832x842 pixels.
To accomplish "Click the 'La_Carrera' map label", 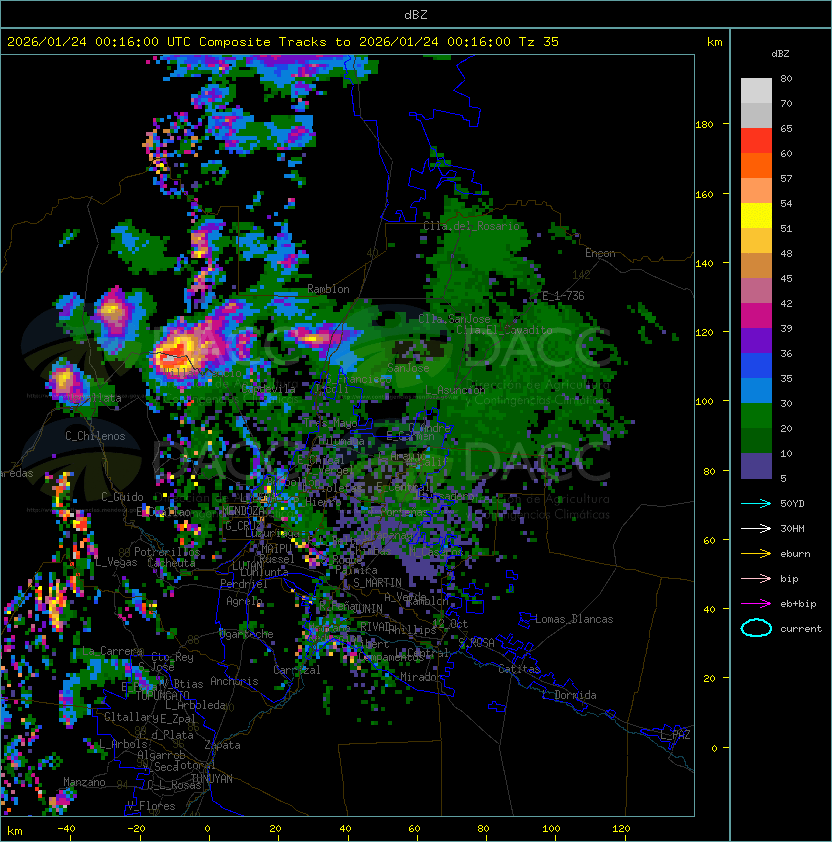I will click(x=113, y=651).
